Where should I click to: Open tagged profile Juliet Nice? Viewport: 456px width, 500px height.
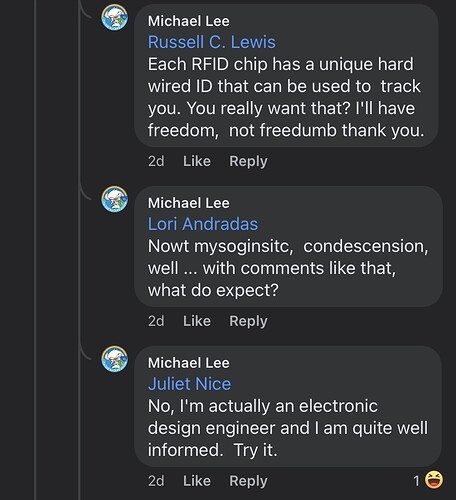tap(189, 384)
